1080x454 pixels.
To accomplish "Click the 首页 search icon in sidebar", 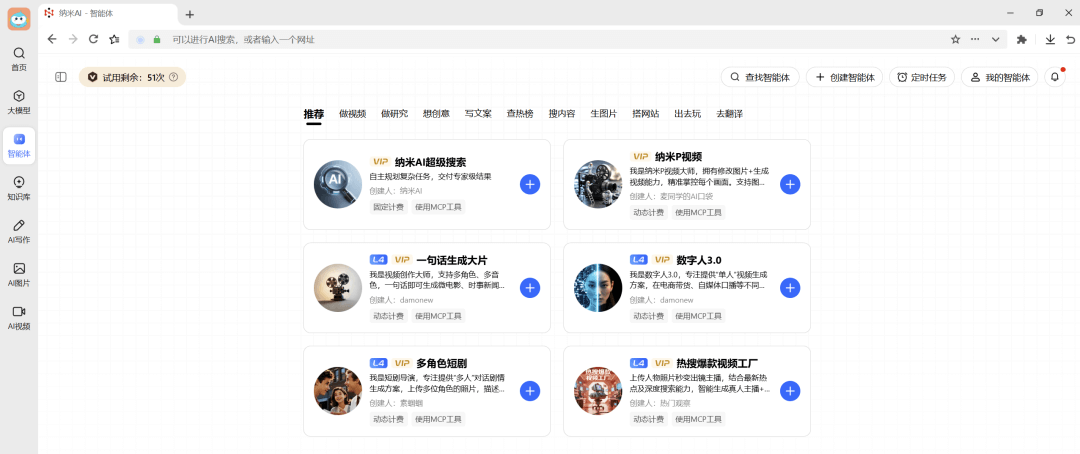I will [x=19, y=58].
